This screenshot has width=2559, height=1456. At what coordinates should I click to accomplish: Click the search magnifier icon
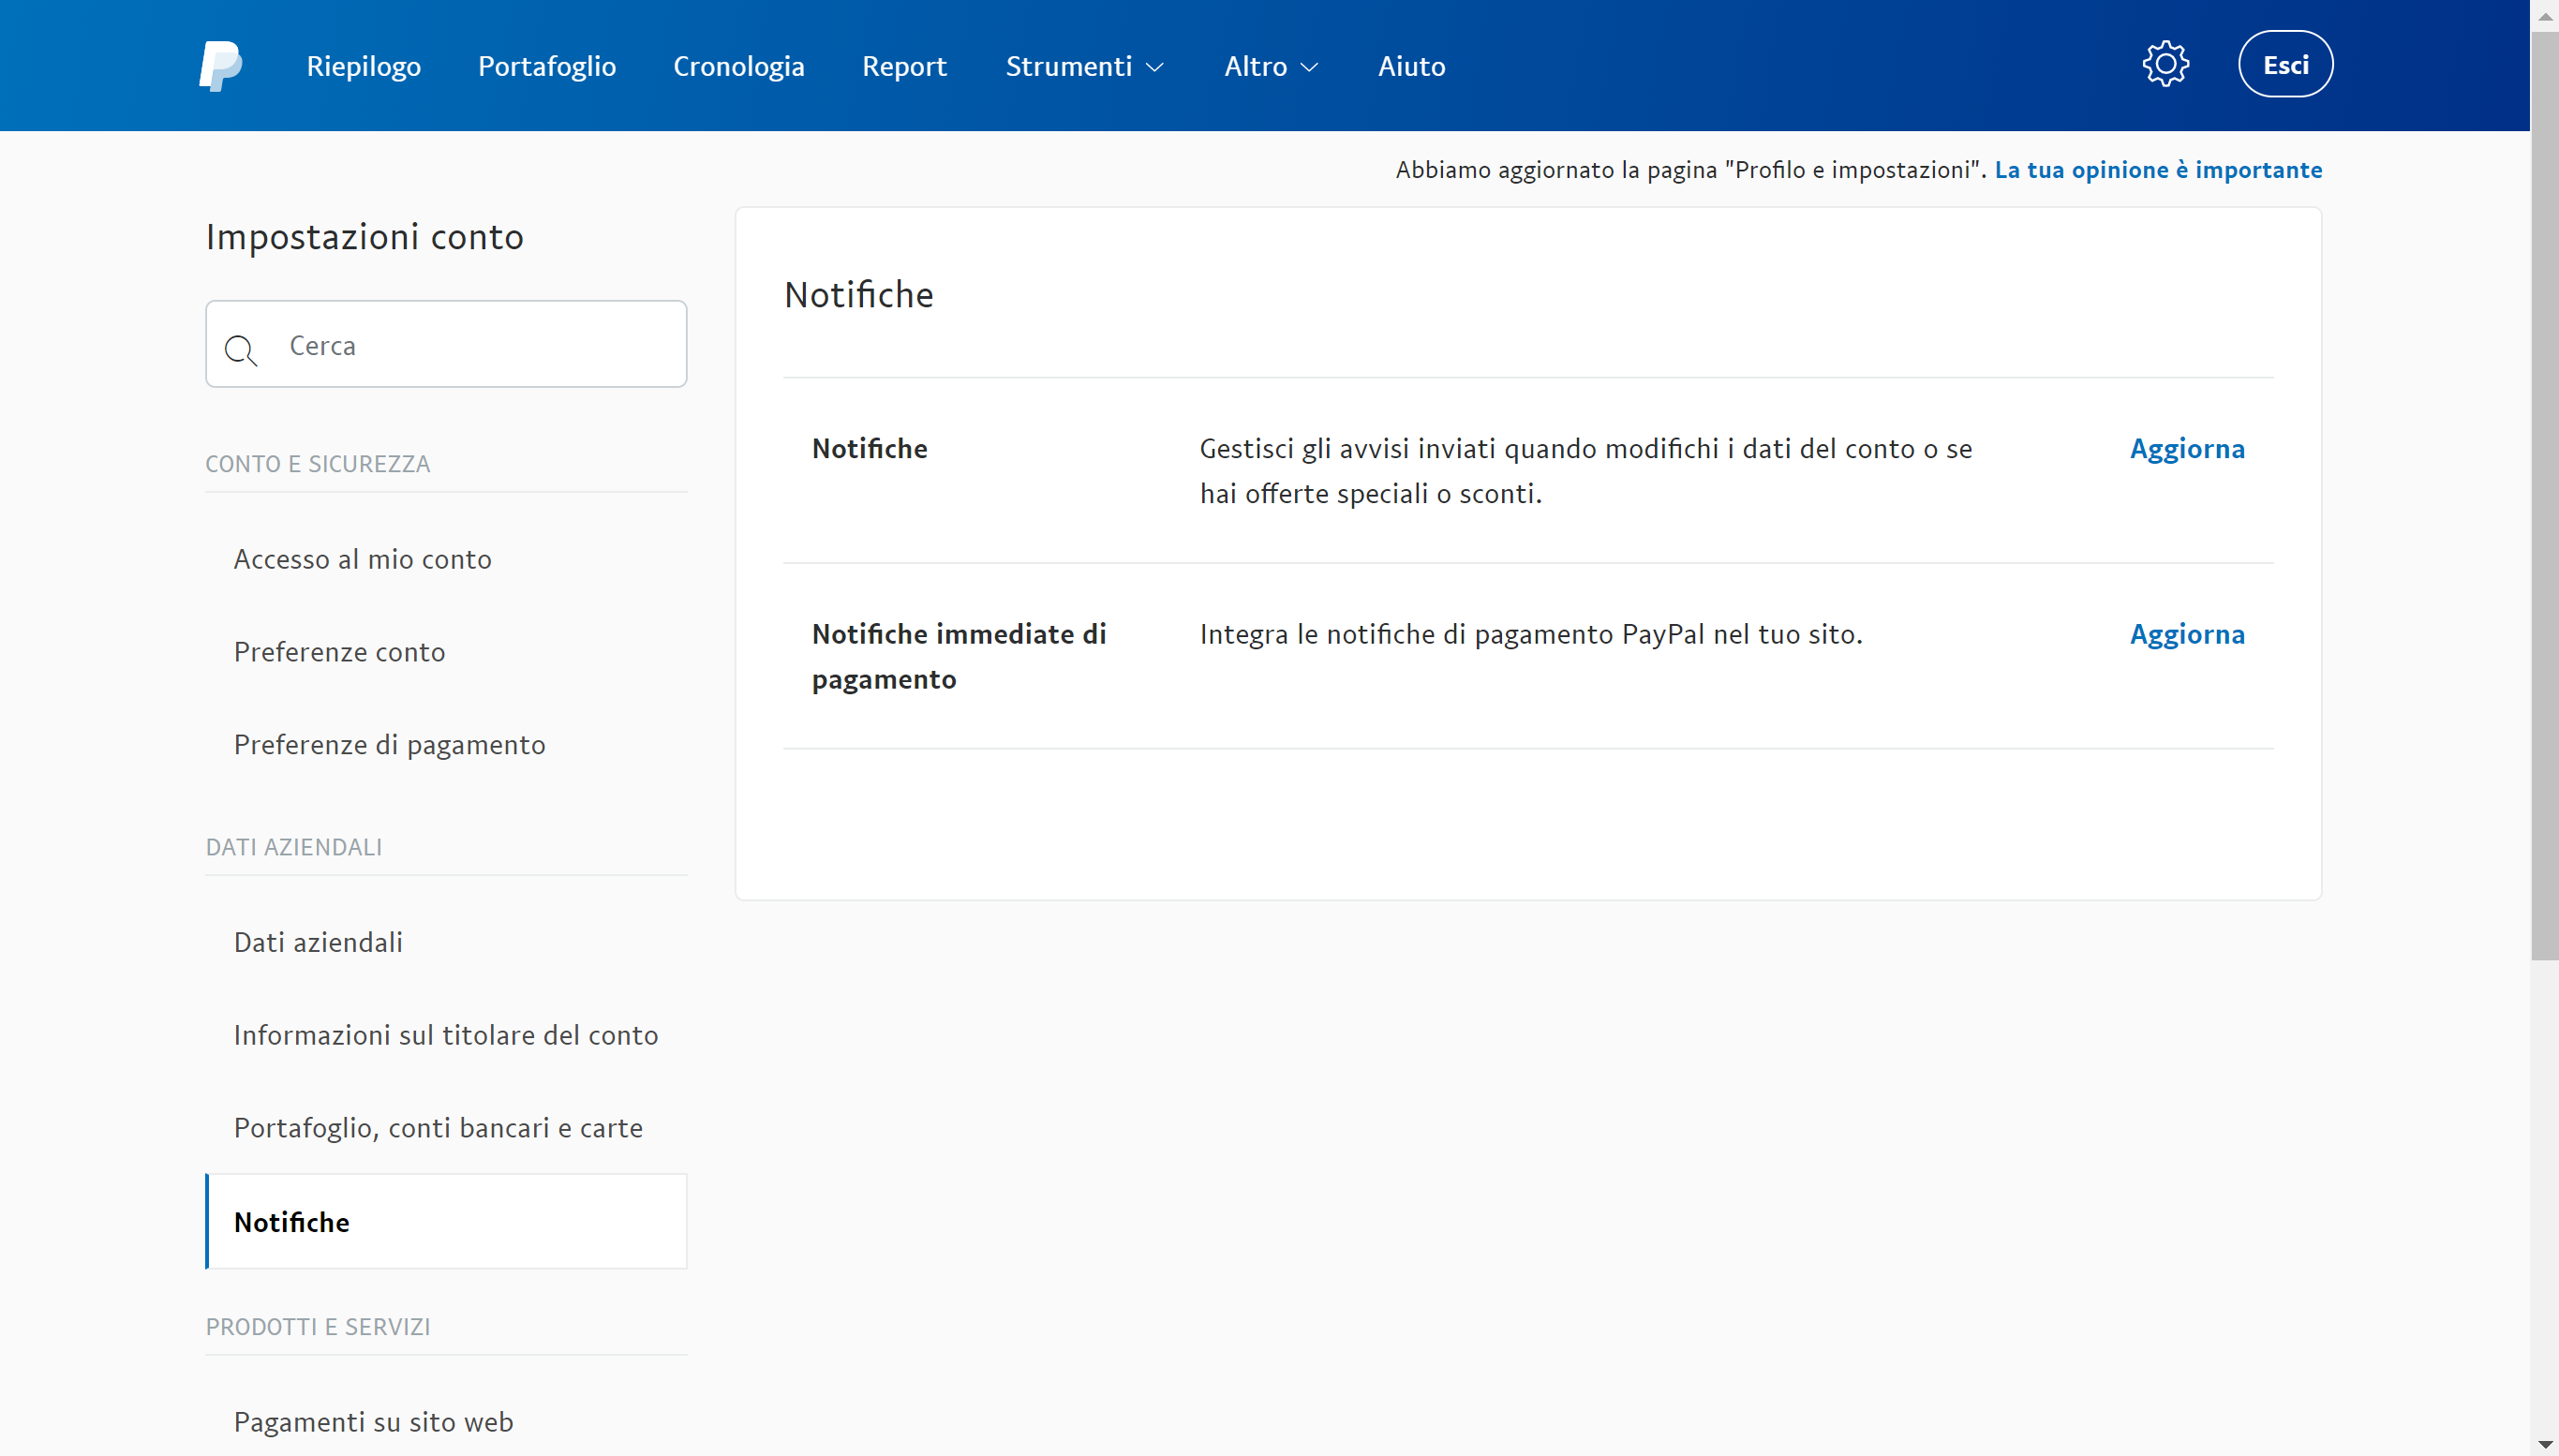[240, 350]
